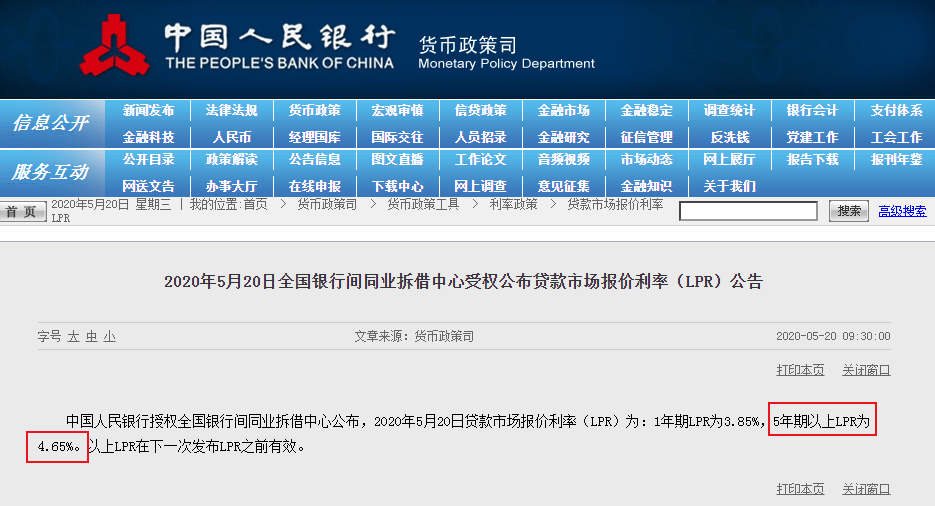
Task: Open 反洗钱 in the navigation menu
Action: pos(729,137)
